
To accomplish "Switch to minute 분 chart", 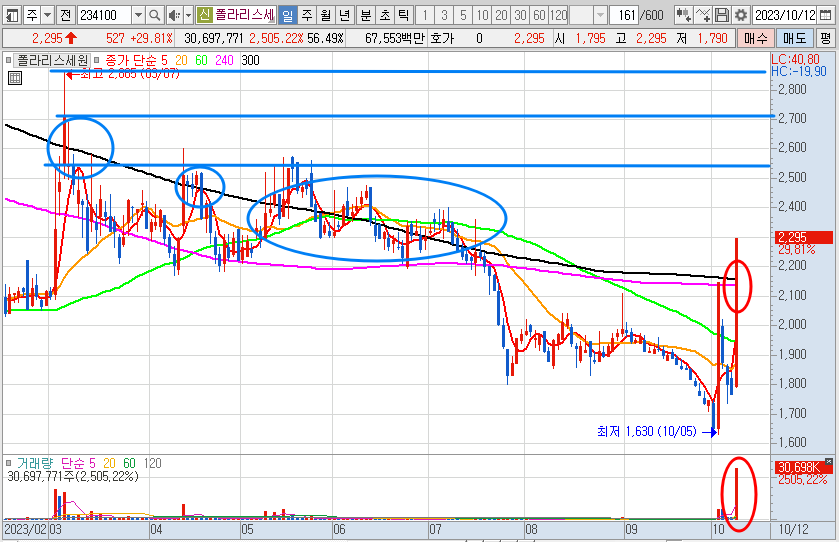I will click(x=366, y=15).
